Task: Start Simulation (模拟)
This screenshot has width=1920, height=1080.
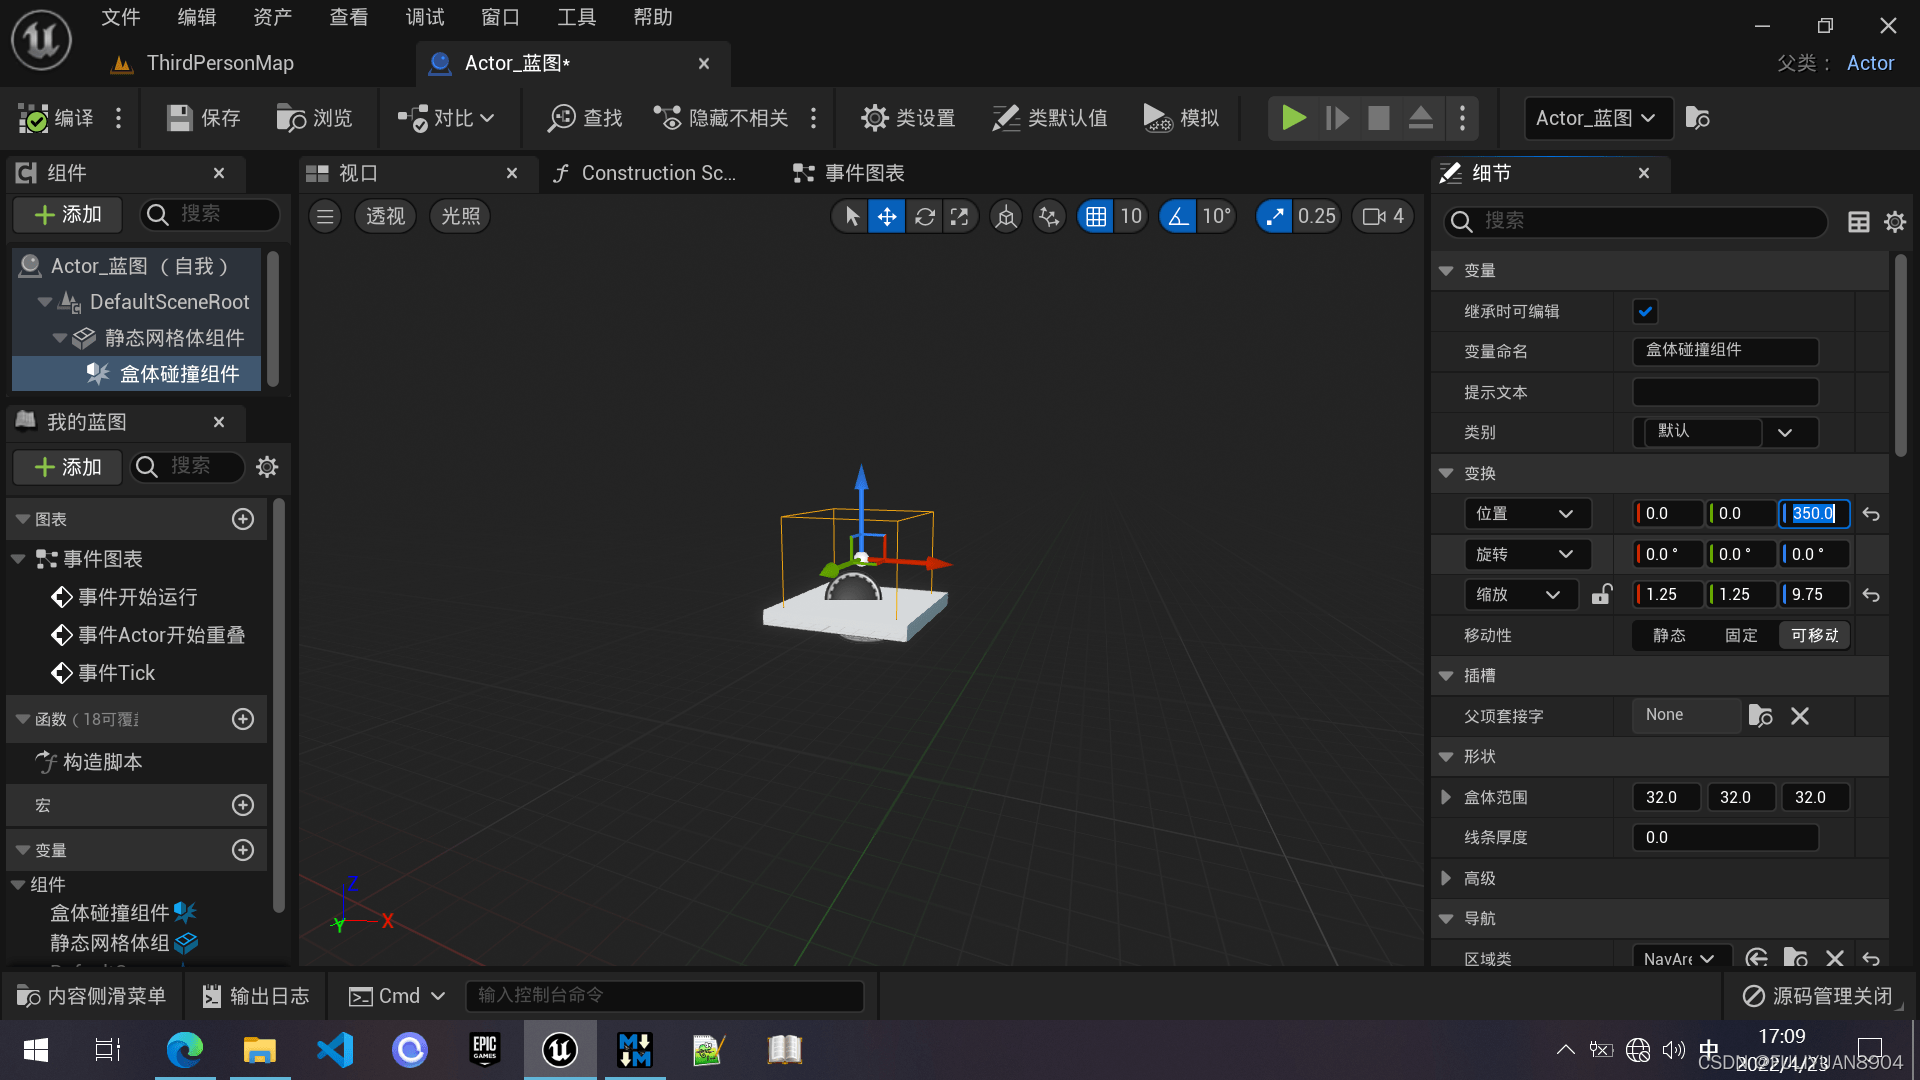Action: pyautogui.click(x=1181, y=118)
